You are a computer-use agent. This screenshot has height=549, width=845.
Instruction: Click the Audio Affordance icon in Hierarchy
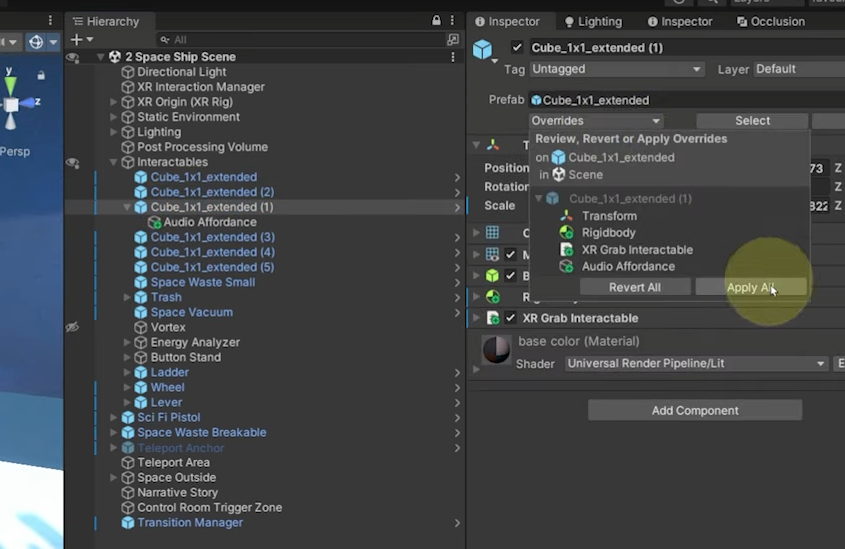(x=154, y=222)
